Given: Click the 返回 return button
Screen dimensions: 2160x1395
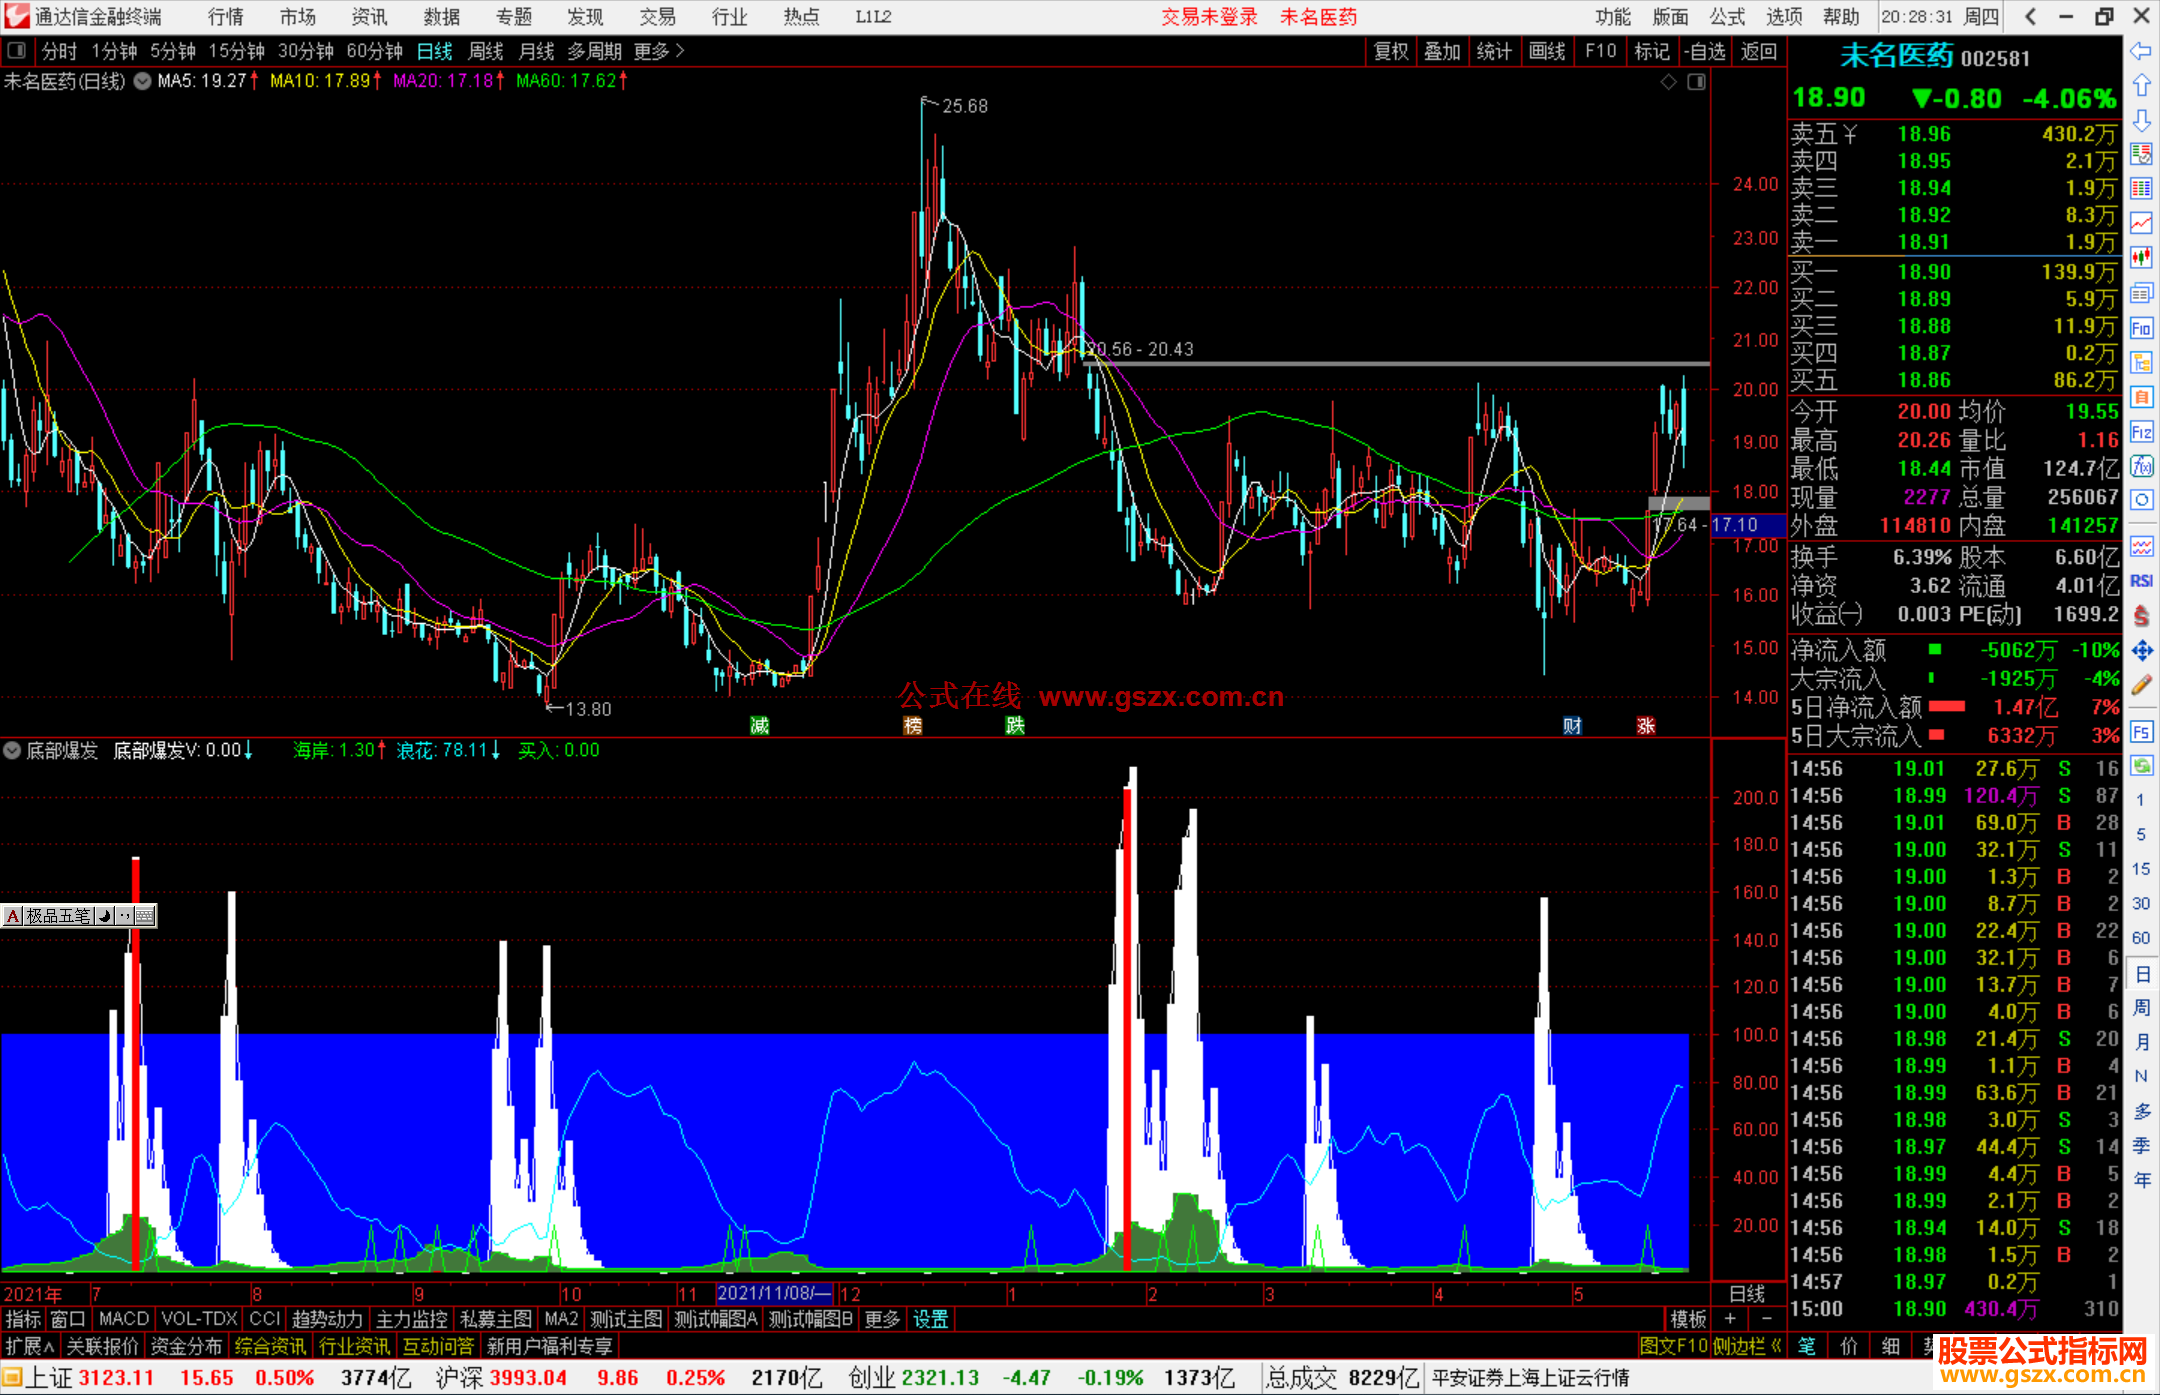Looking at the screenshot, I should 1759,51.
